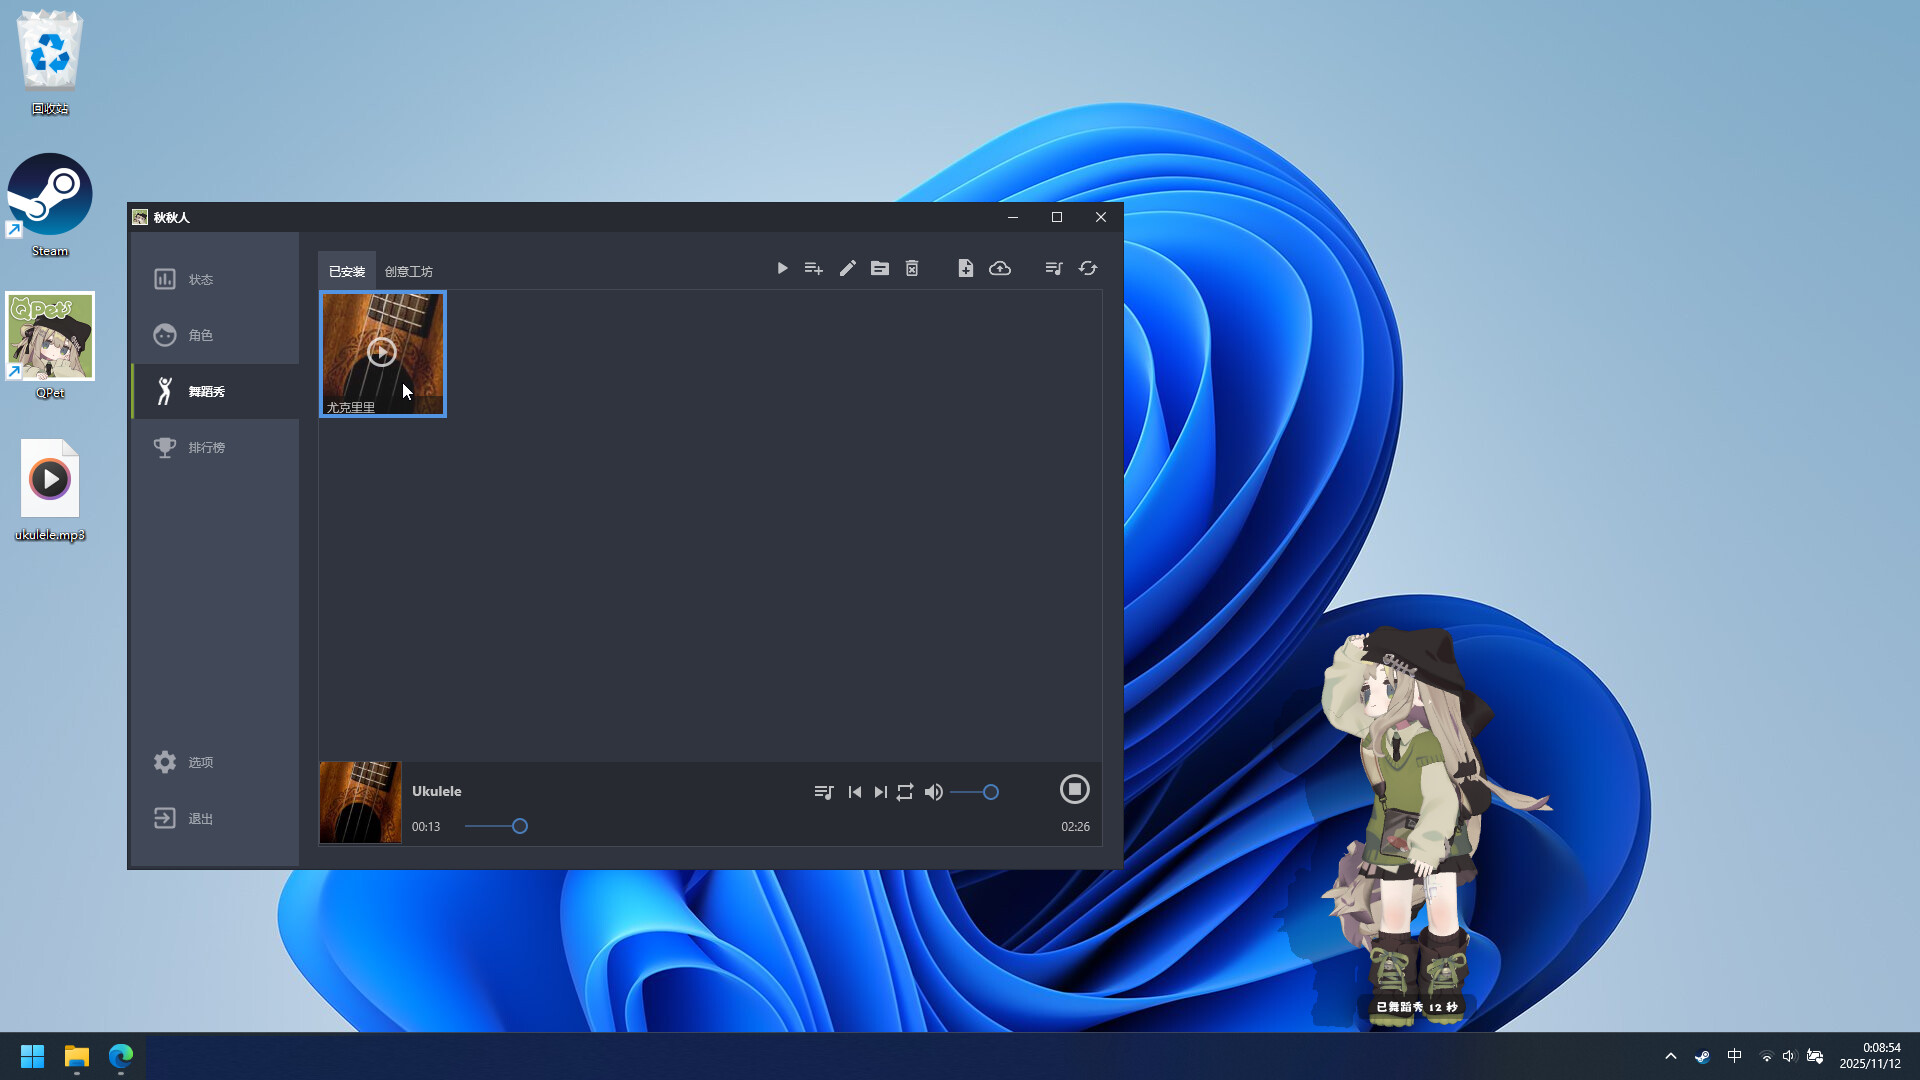The width and height of the screenshot is (1920, 1080).
Task: Click the cloud upload icon
Action: pos(1000,268)
